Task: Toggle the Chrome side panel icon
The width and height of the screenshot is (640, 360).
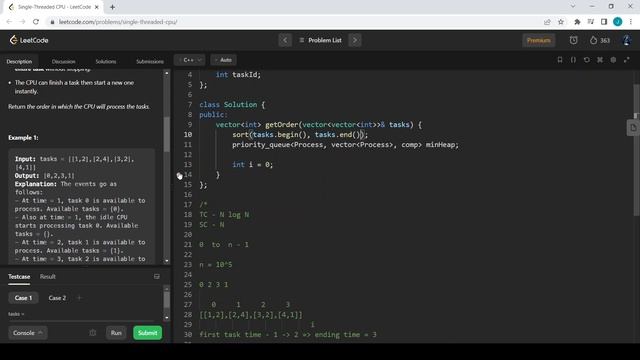Action: (604, 22)
